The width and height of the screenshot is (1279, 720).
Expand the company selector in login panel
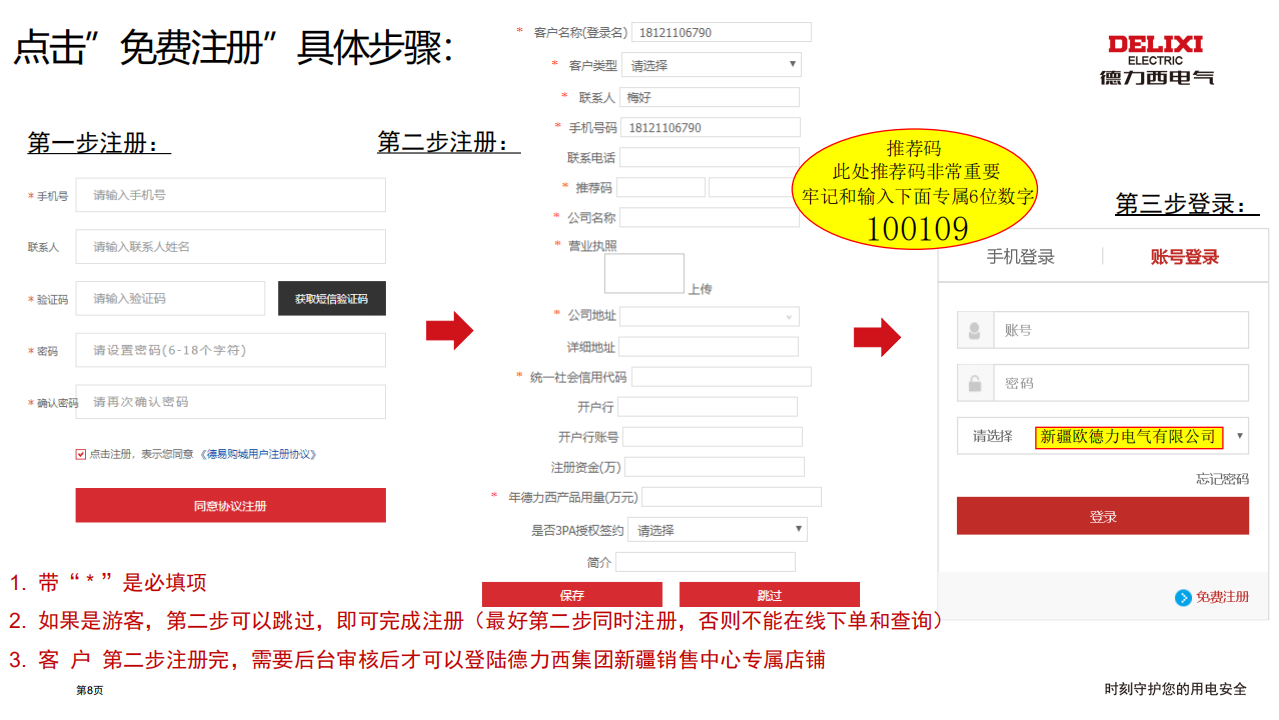coord(1102,436)
